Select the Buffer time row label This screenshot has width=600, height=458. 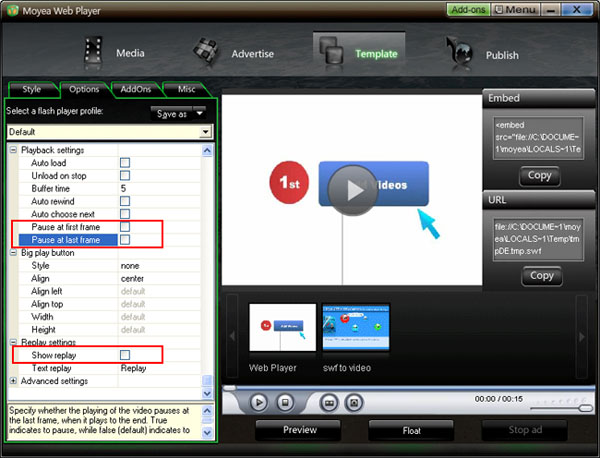(51, 188)
